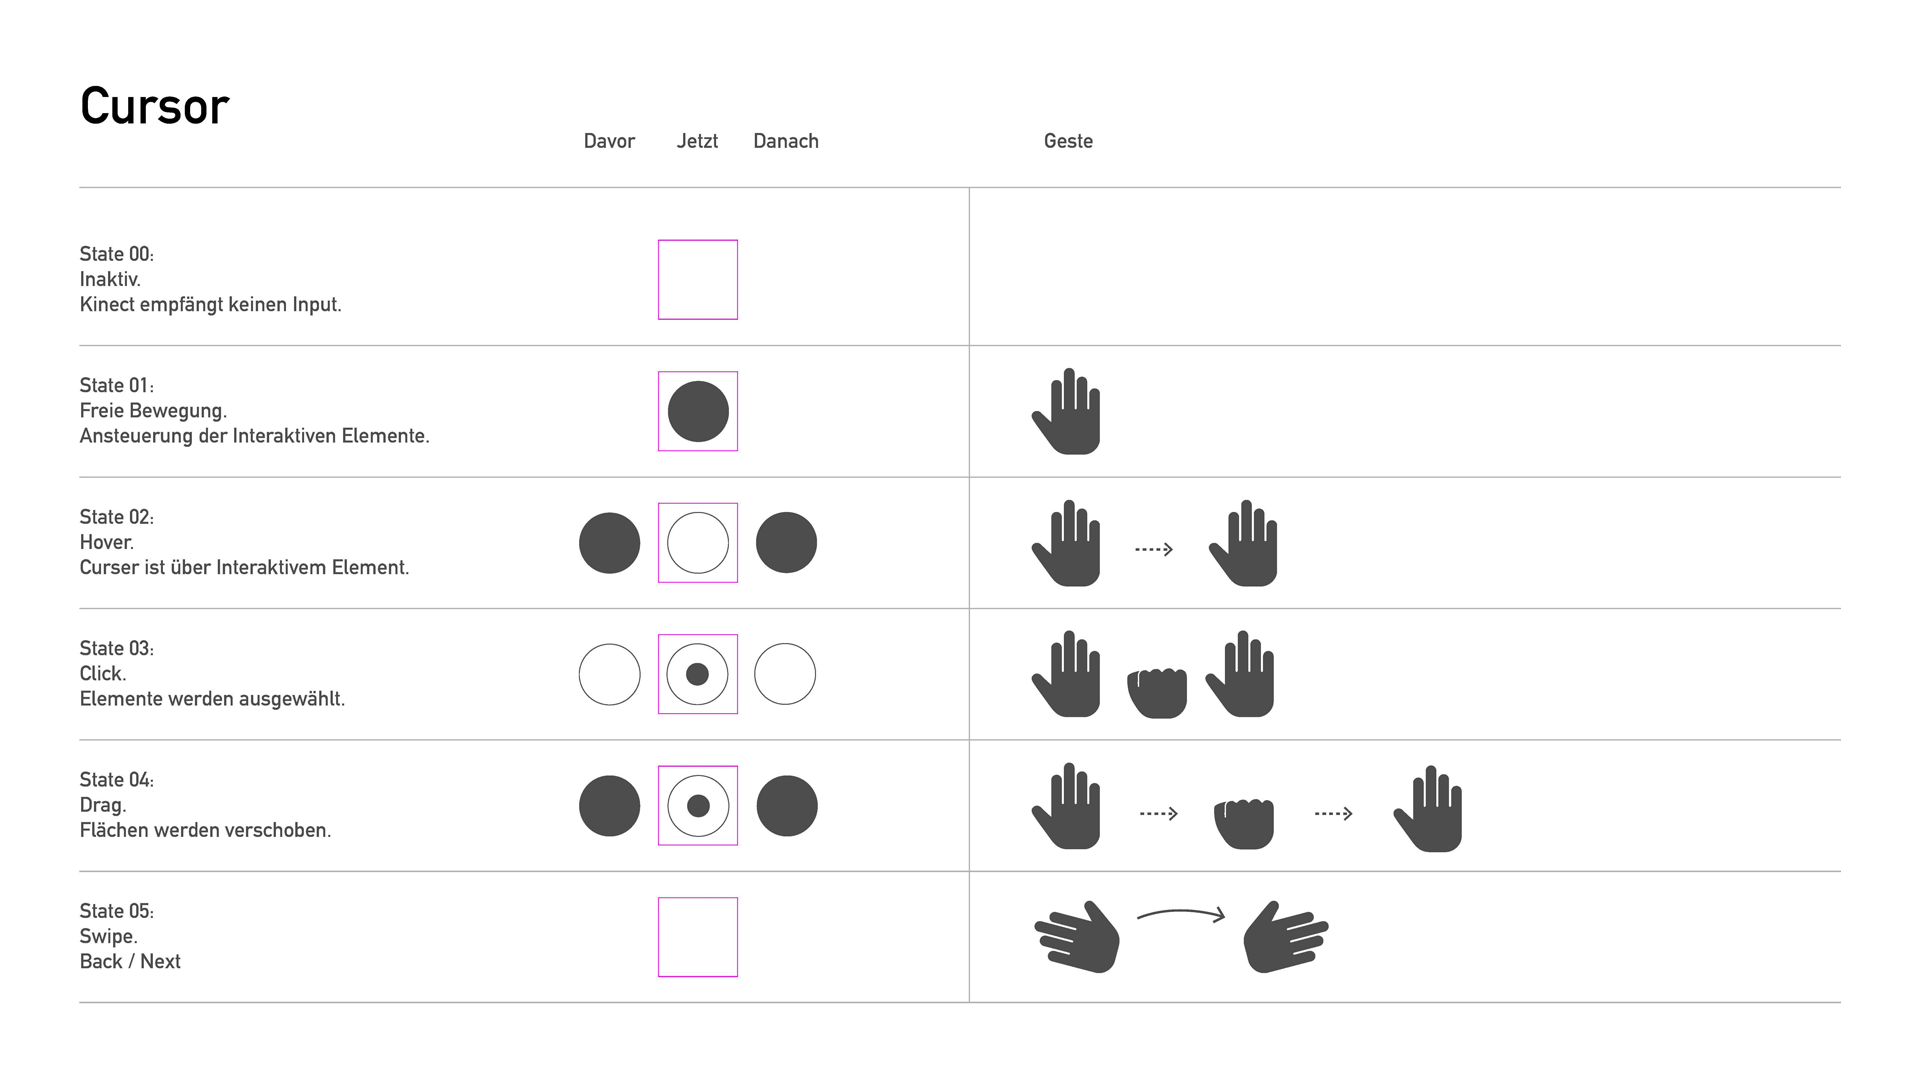Click the filled Danach circle in State 02
The height and width of the screenshot is (1080, 1920).
(x=786, y=543)
